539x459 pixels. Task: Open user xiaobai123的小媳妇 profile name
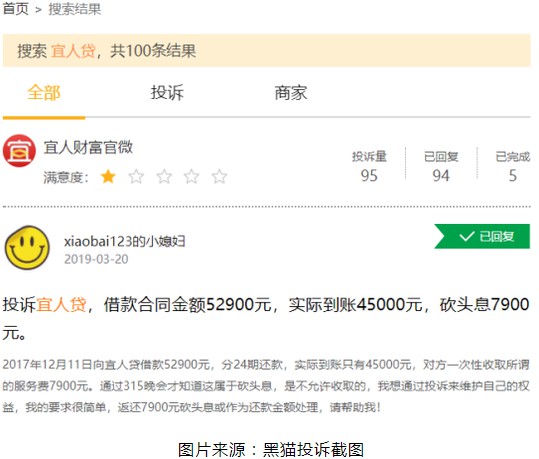(124, 241)
